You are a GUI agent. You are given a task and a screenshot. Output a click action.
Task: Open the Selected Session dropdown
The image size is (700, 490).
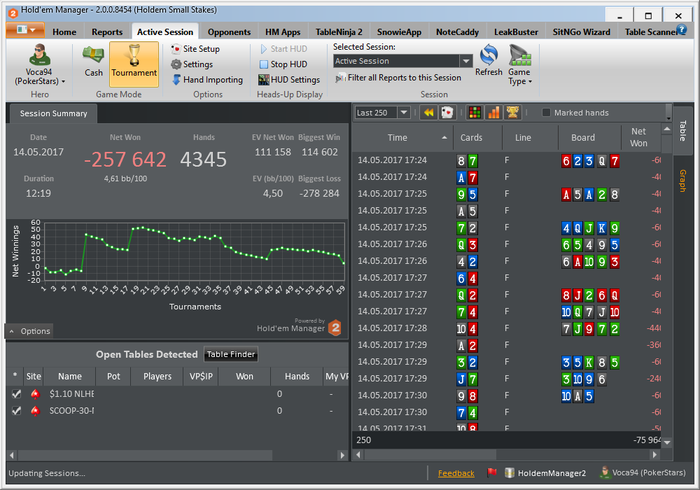coord(465,61)
